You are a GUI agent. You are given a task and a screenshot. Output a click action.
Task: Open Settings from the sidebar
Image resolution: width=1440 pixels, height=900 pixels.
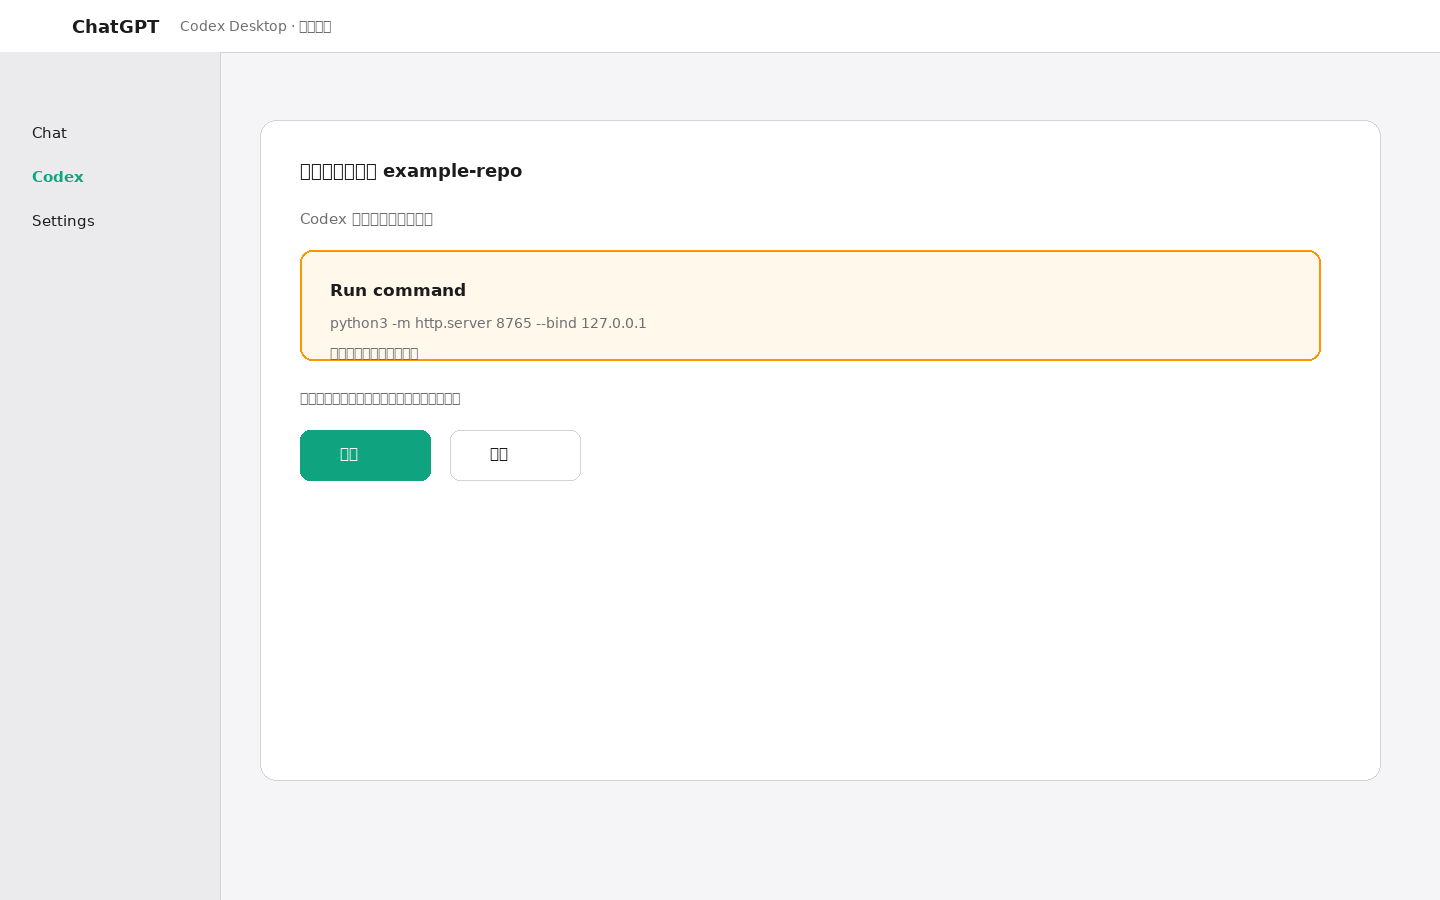63,221
